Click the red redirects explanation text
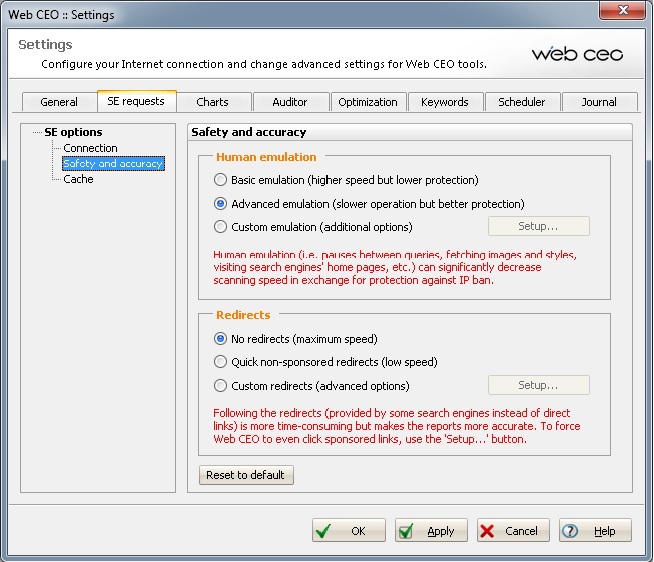Image resolution: width=654 pixels, height=562 pixels. tap(397, 426)
